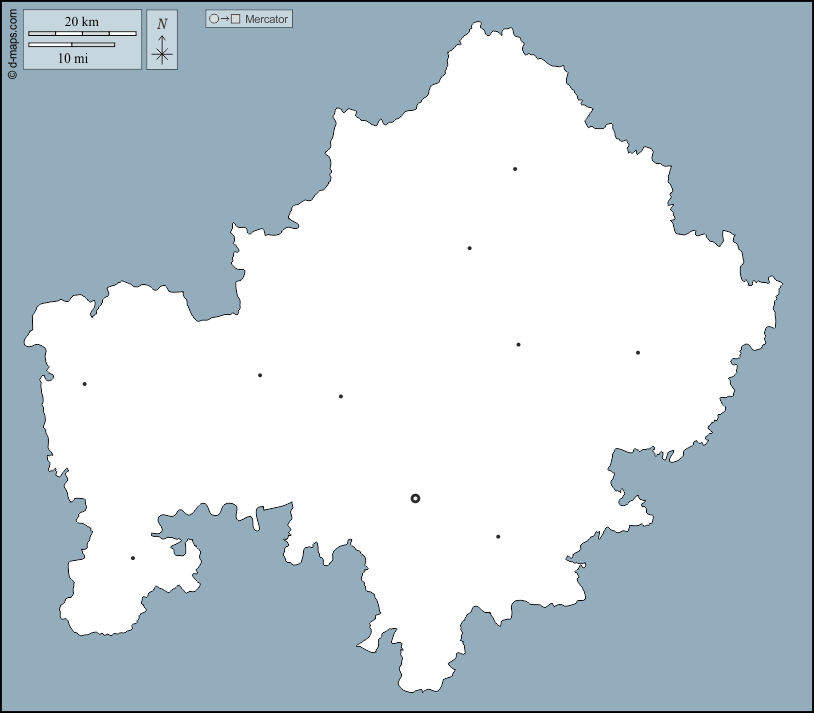This screenshot has width=814, height=713.
Task: Select the easternmost city dot
Action: 638,352
